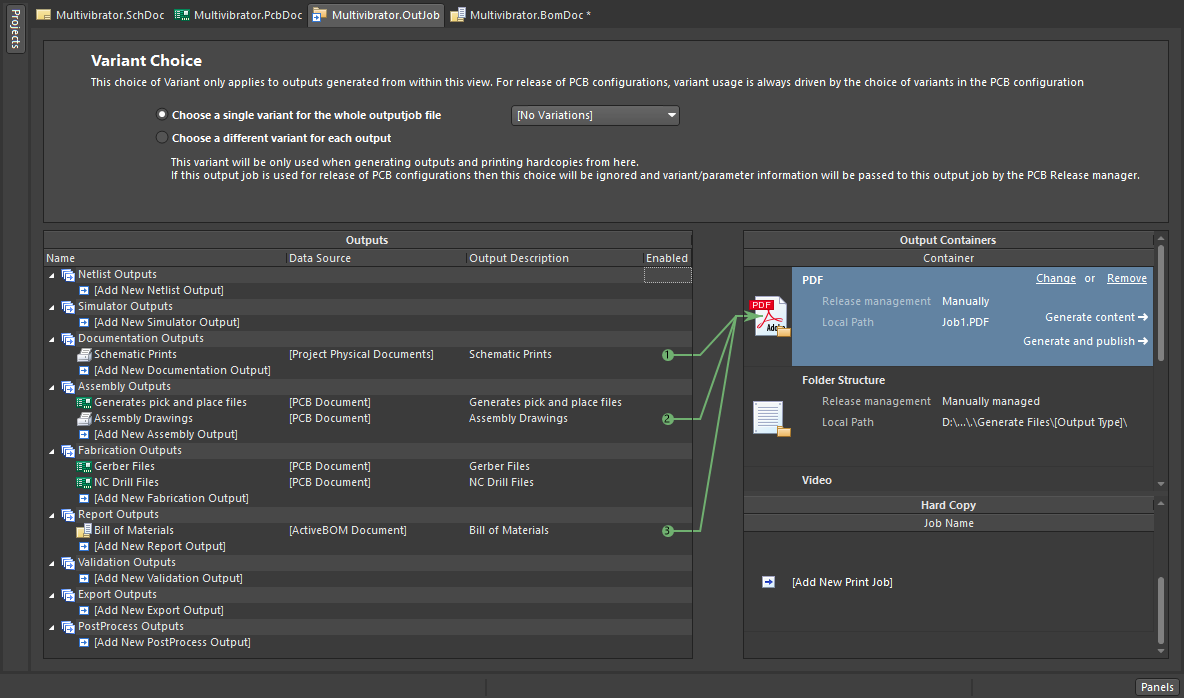Click the Gerber Files output icon

tap(85, 466)
